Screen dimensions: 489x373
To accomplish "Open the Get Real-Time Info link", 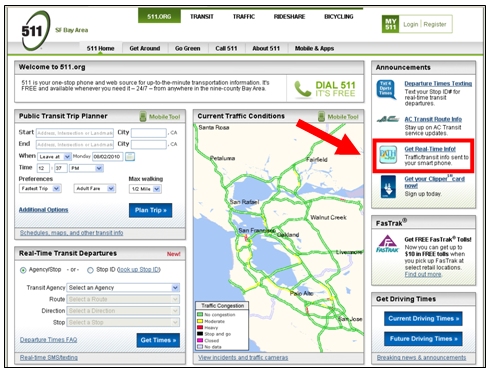I will tap(430, 149).
